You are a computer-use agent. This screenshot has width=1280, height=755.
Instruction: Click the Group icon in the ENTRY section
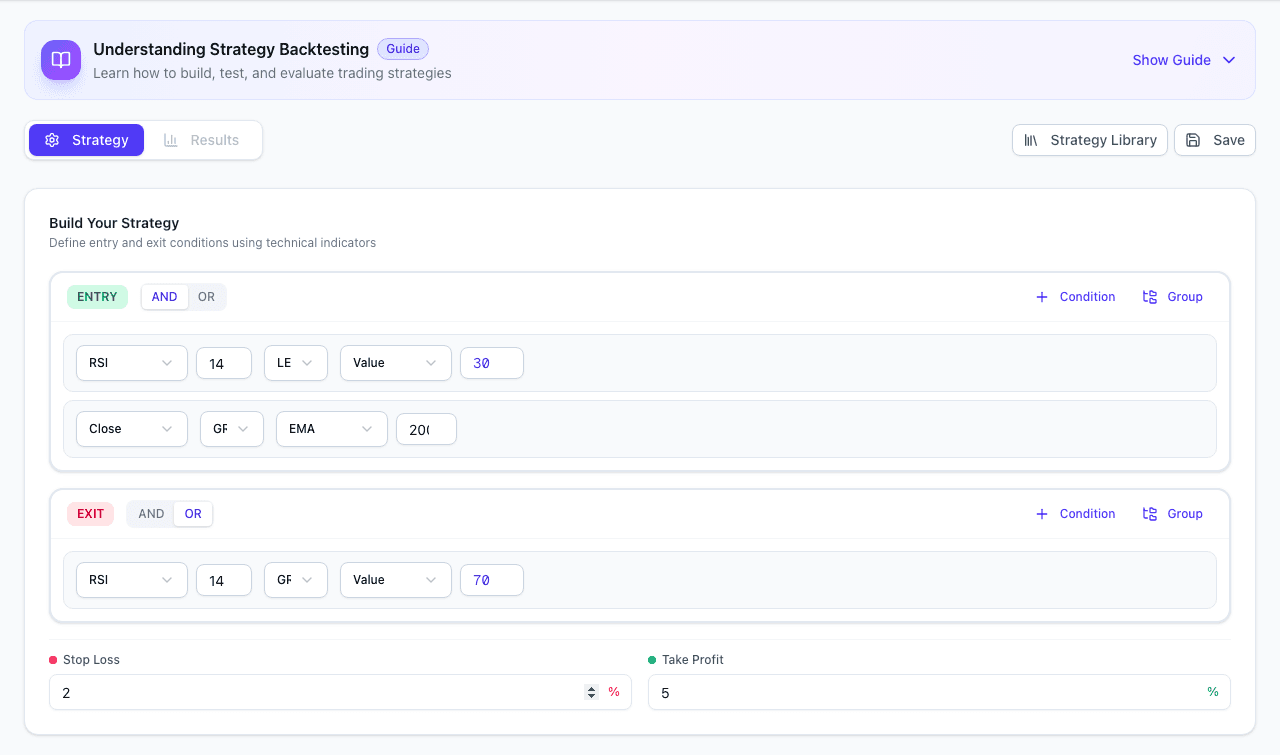[x=1151, y=296]
